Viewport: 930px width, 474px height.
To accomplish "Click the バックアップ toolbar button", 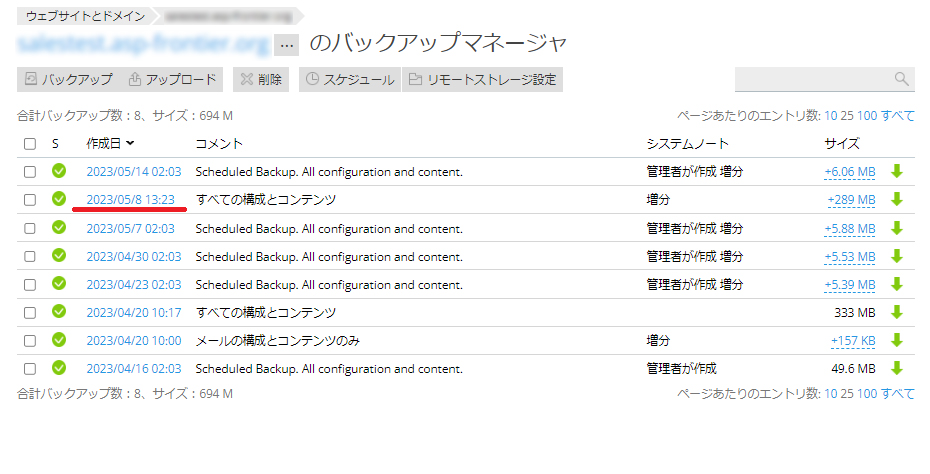I will pos(69,79).
